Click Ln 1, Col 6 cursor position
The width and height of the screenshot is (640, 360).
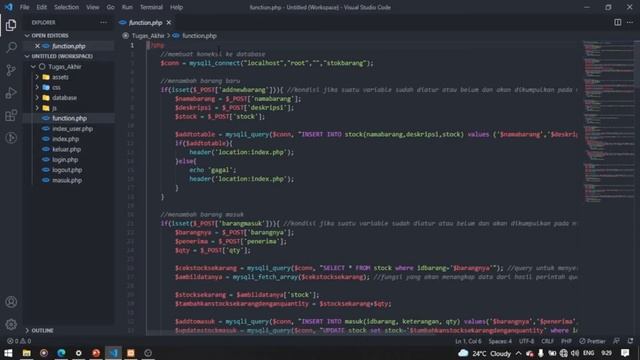468,341
